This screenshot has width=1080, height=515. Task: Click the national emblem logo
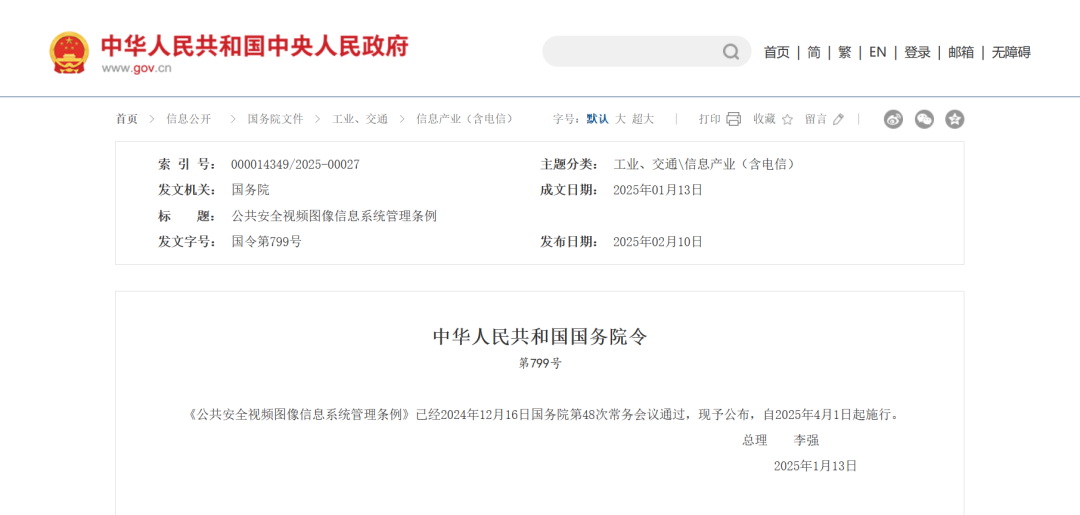click(x=69, y=52)
